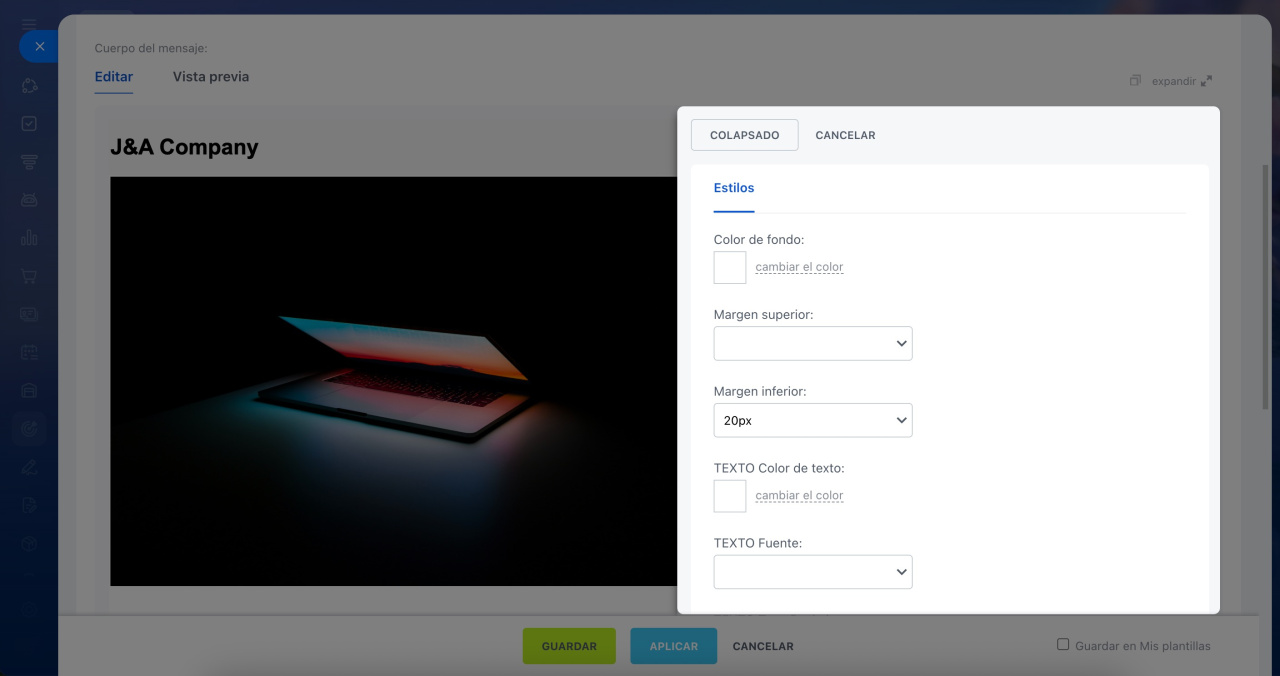Open the pencil signature icon in the sidebar

pos(29,467)
